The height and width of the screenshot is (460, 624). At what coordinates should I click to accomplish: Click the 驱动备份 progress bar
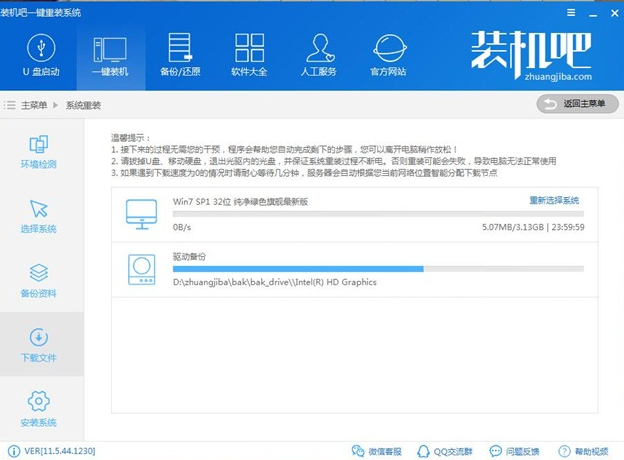click(378, 268)
